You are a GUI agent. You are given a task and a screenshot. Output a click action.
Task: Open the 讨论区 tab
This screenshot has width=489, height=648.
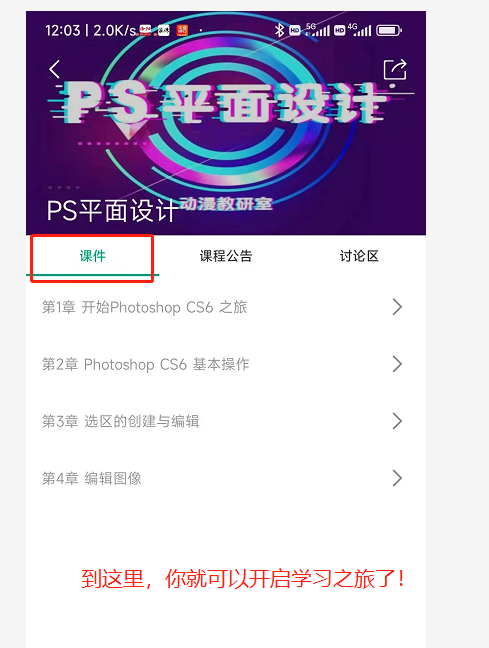point(359,256)
